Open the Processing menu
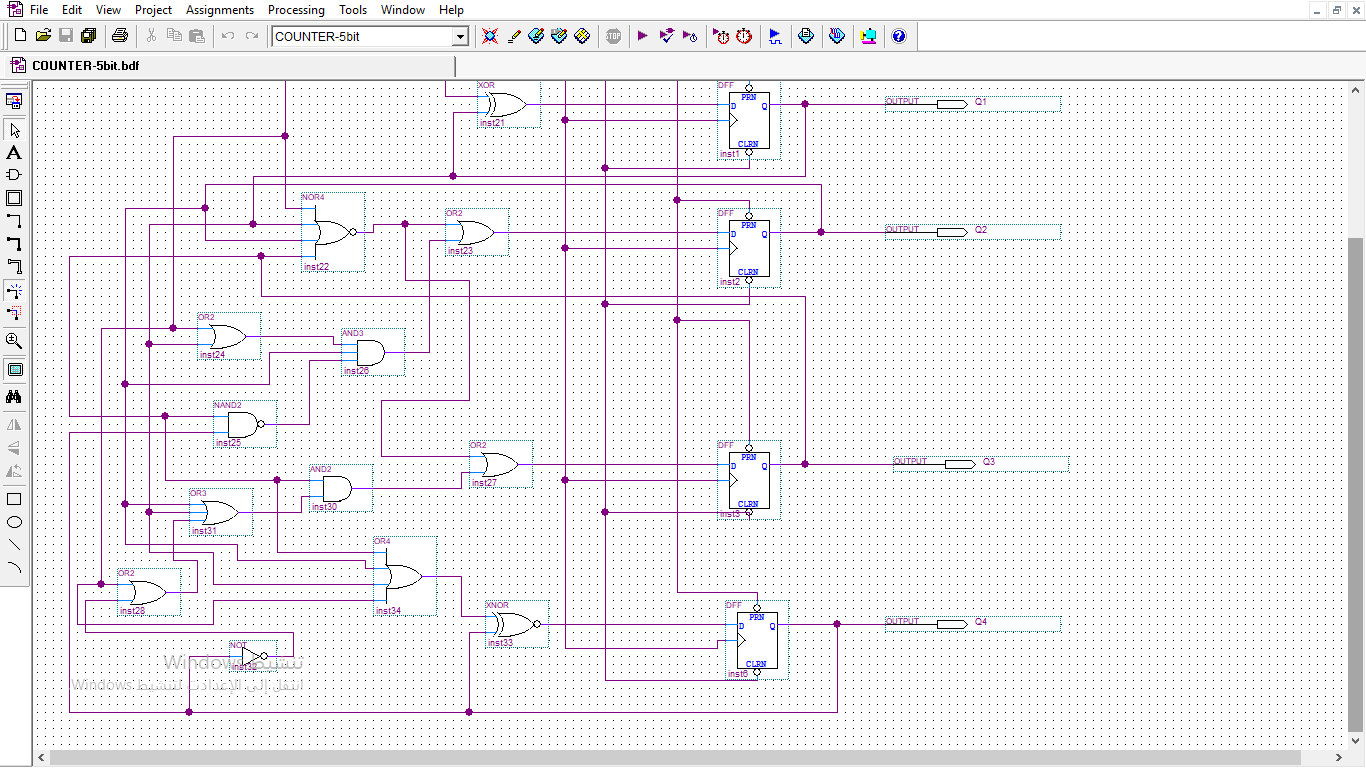The image size is (1366, 768). click(296, 9)
